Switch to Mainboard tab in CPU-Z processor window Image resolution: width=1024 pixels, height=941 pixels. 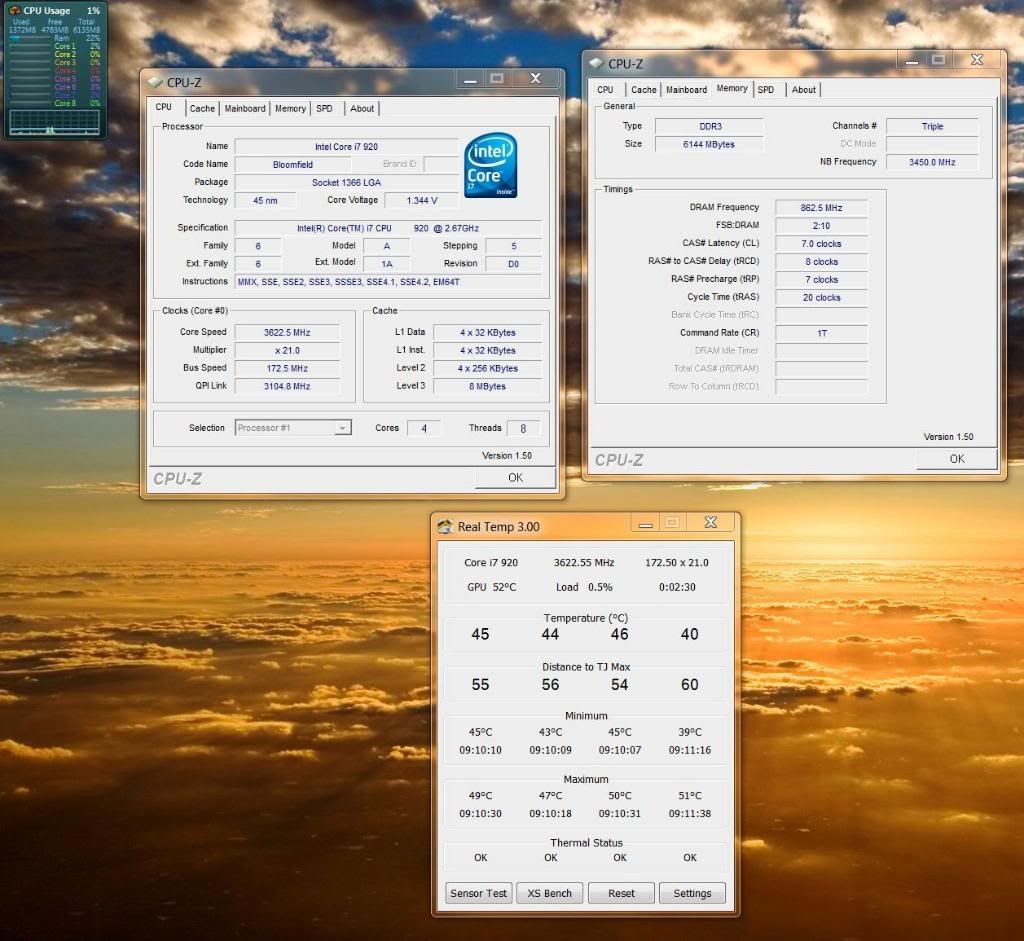(x=245, y=108)
